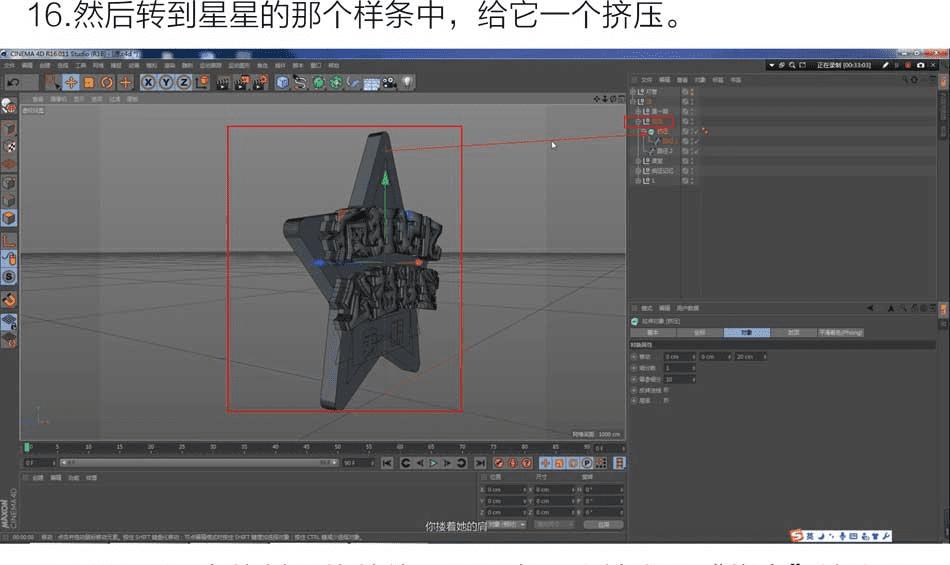Viewport: 950px width, 565px height.
Task: Toggle the Y axis lock
Action: tap(166, 82)
